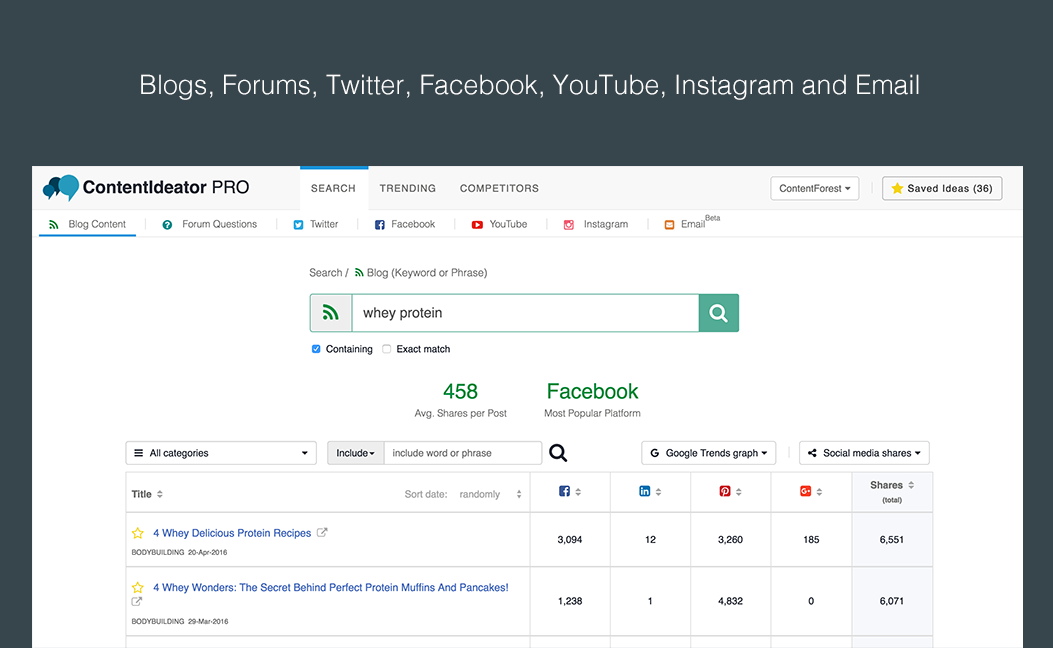Click the green search magnifier button

[719, 313]
